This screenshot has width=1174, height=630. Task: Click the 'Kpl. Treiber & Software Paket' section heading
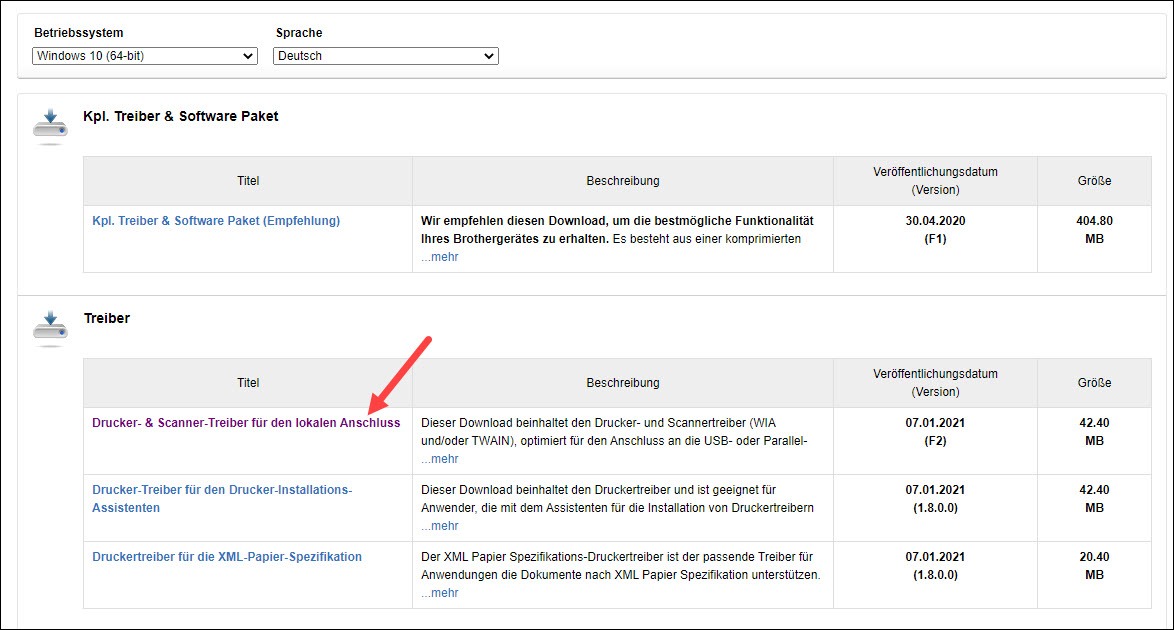pos(180,116)
